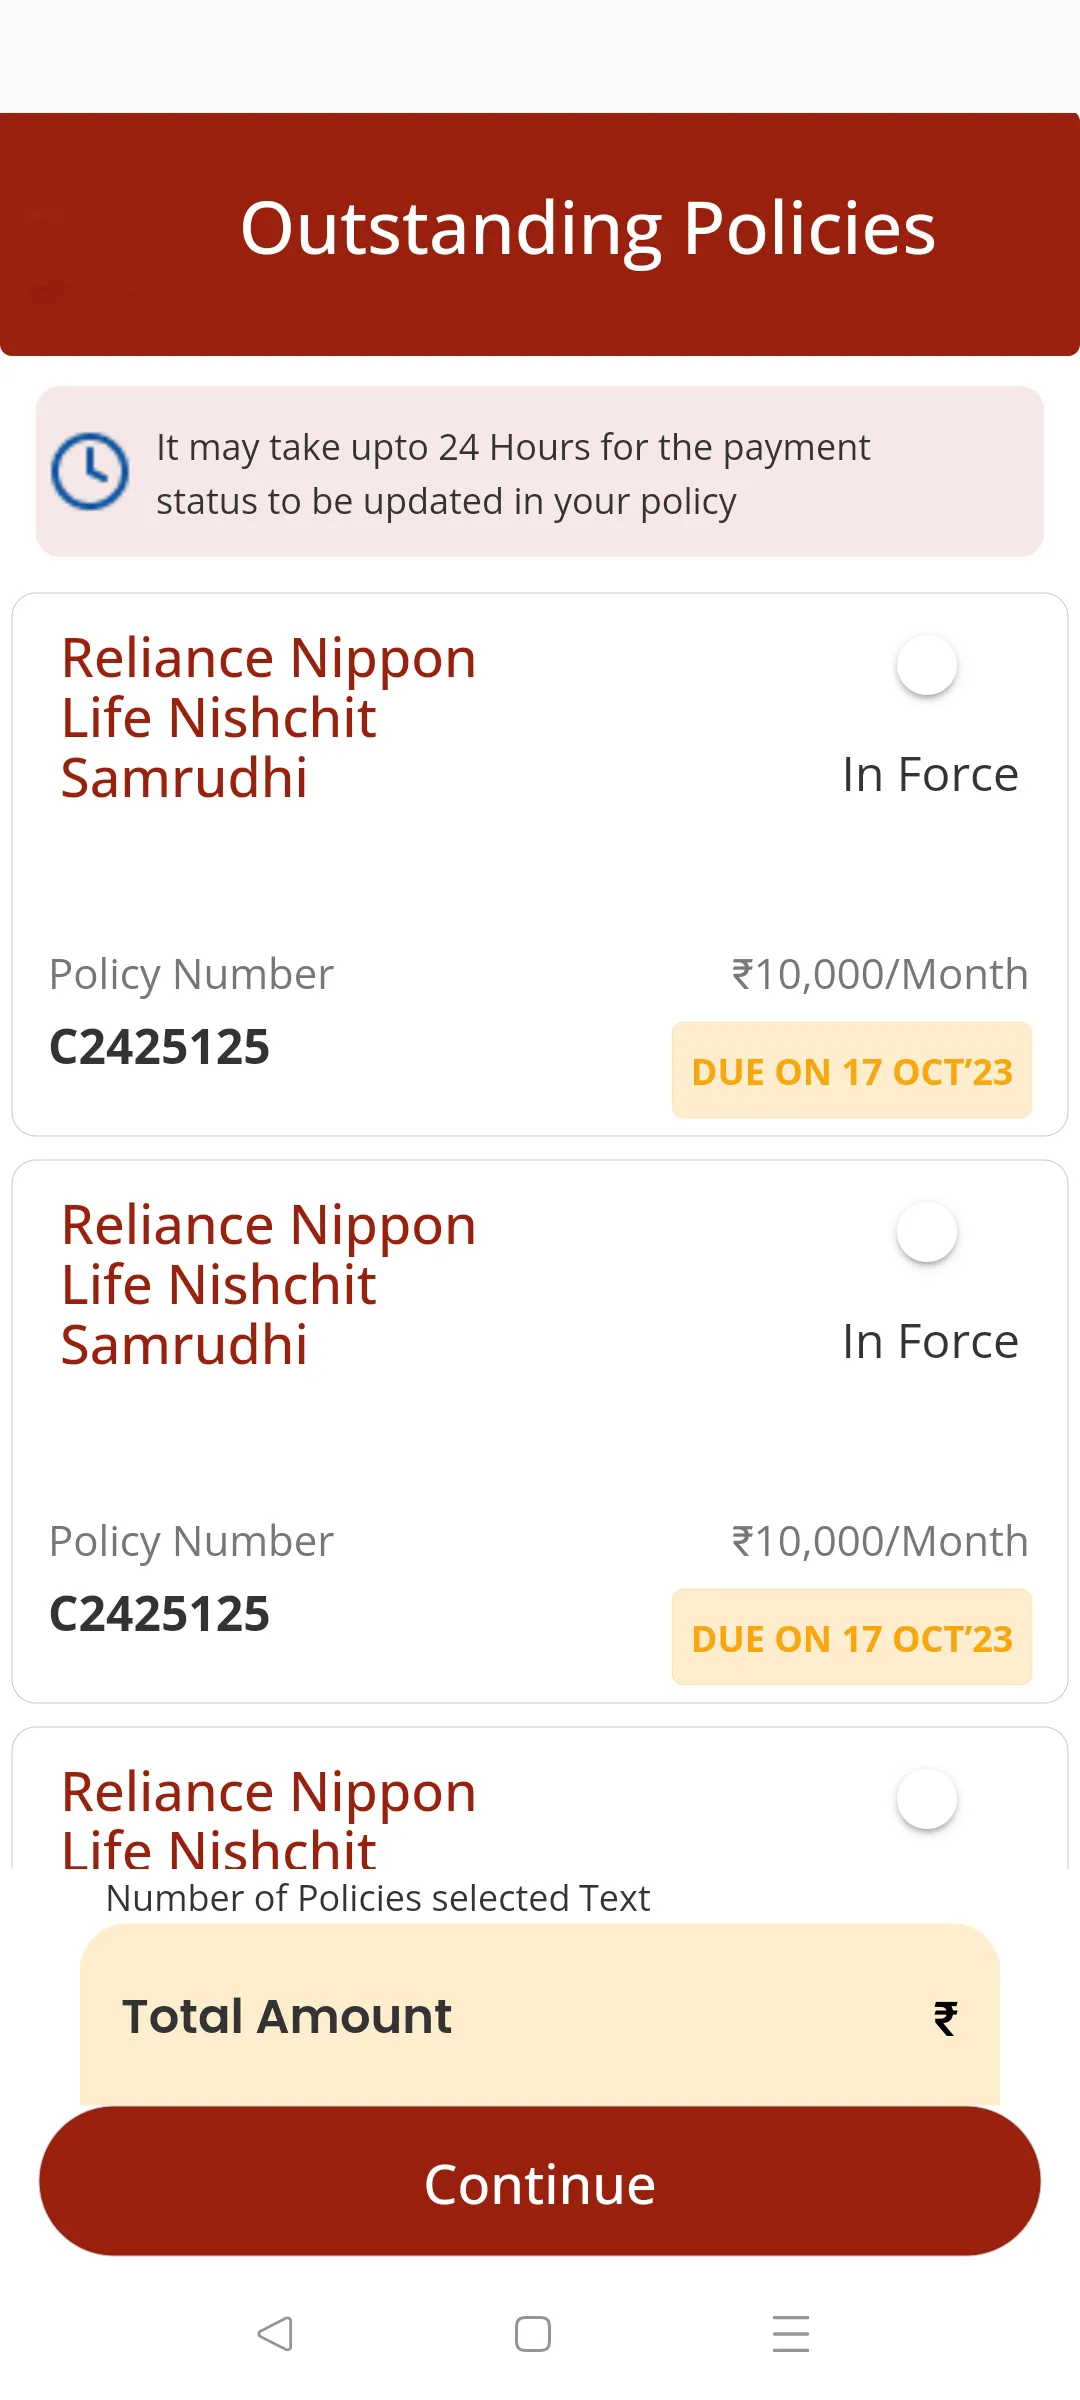Viewport: 1080px width, 2400px height.
Task: Tap Number of Policies selected Text label
Action: pos(378,1898)
